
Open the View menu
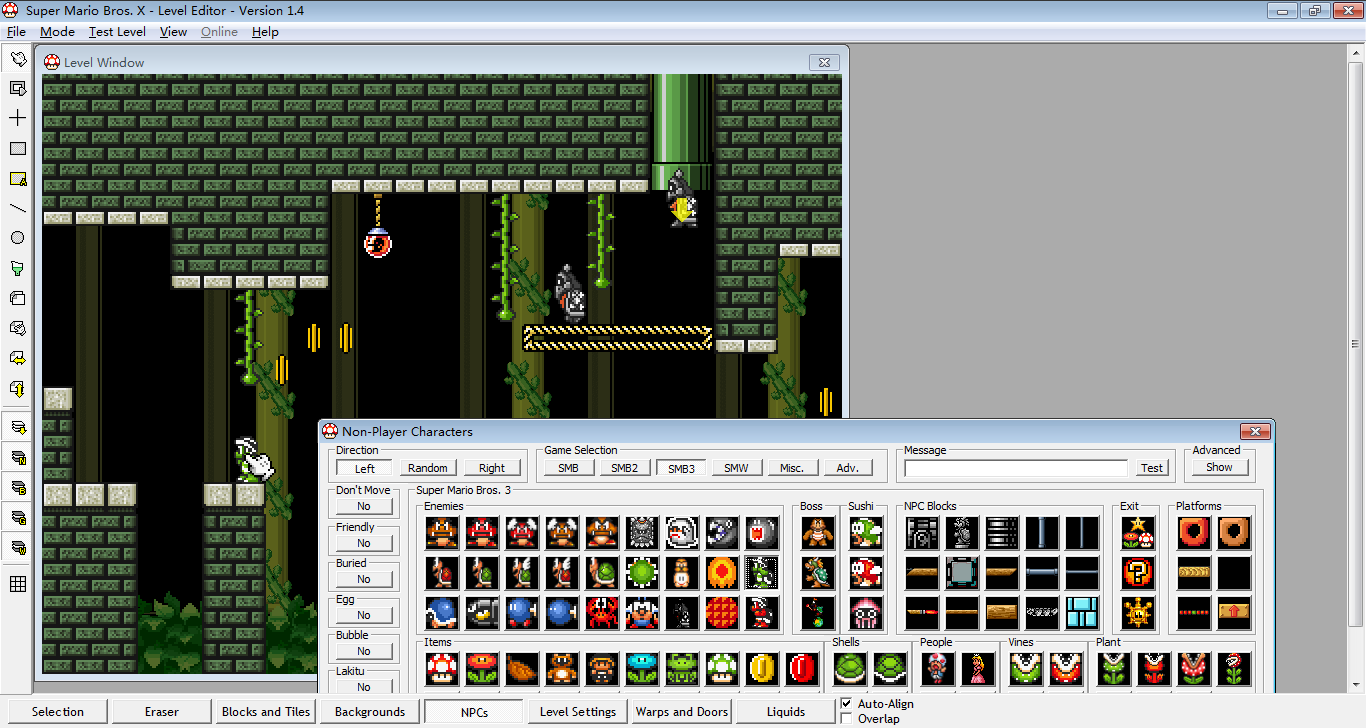173,32
